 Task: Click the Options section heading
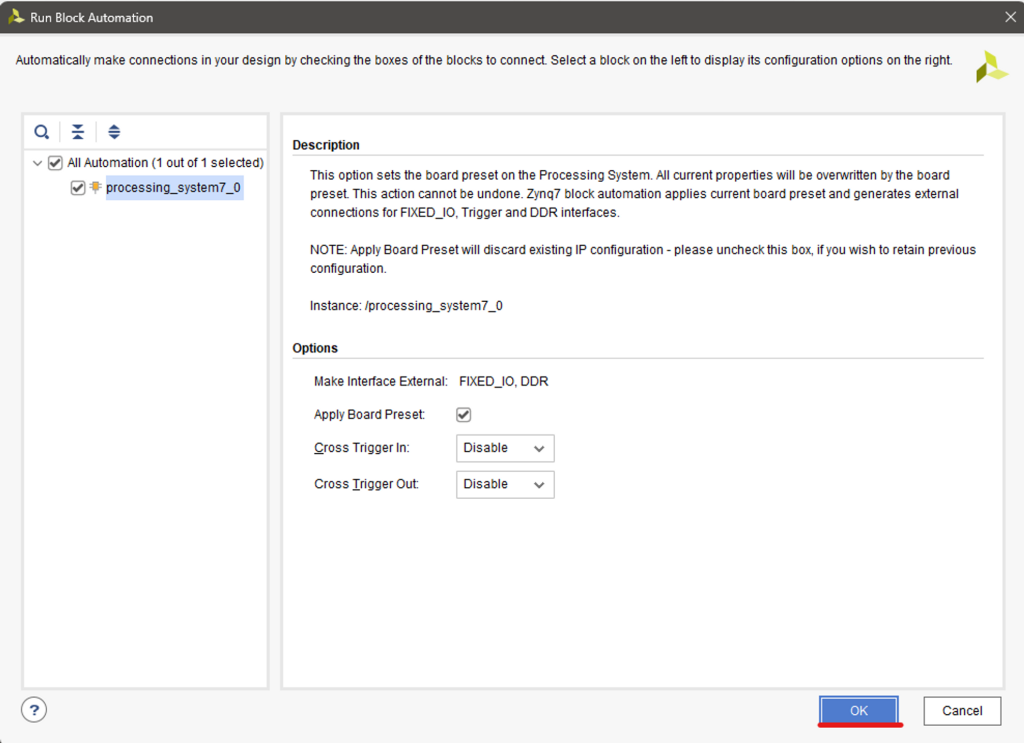pos(315,348)
